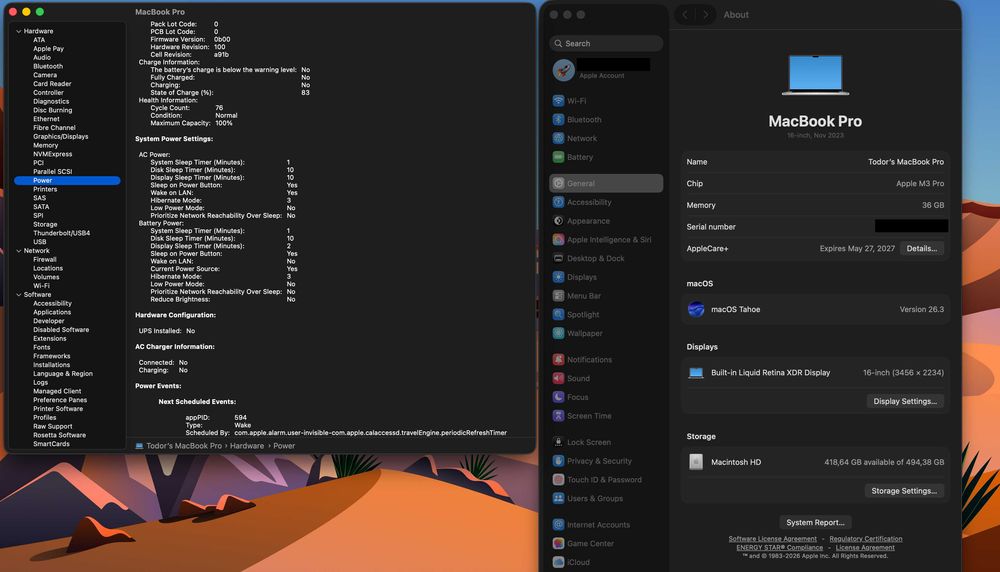1000x572 pixels.
Task: Select Bluetooth in System Information sidebar
Action: click(x=48, y=66)
